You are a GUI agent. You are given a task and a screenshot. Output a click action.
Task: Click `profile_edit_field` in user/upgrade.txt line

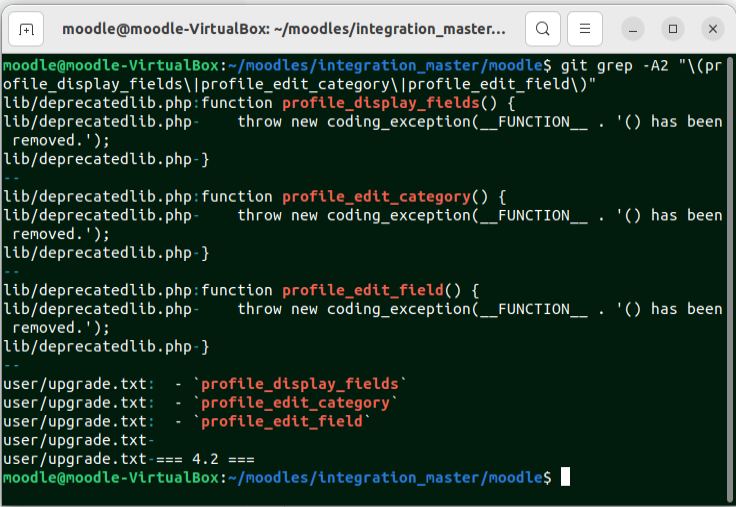(282, 422)
